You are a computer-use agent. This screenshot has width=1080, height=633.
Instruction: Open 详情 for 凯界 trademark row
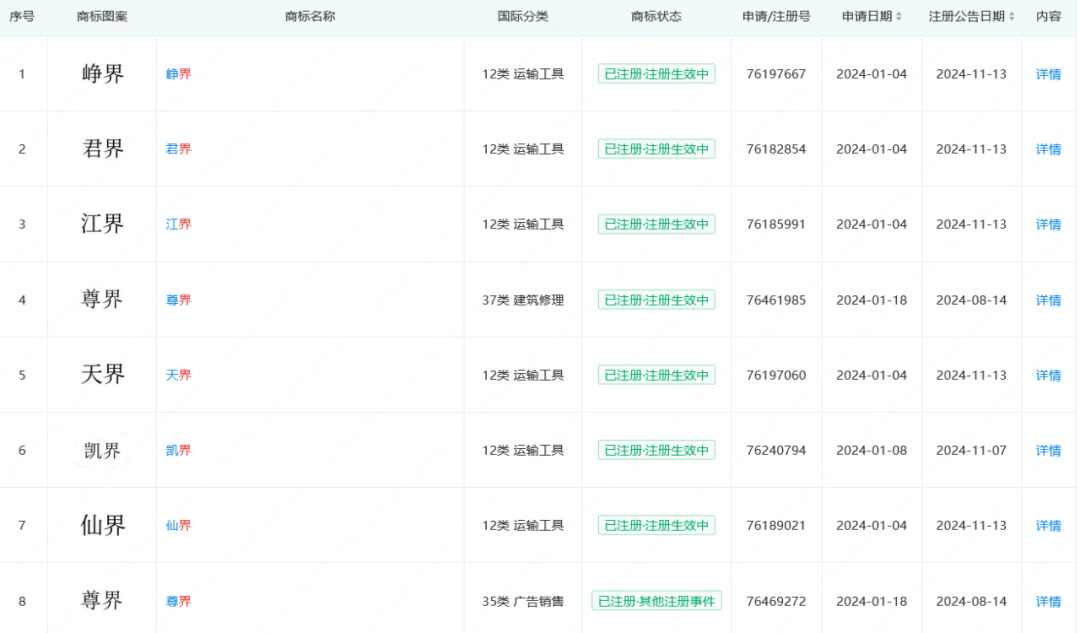tap(1048, 450)
